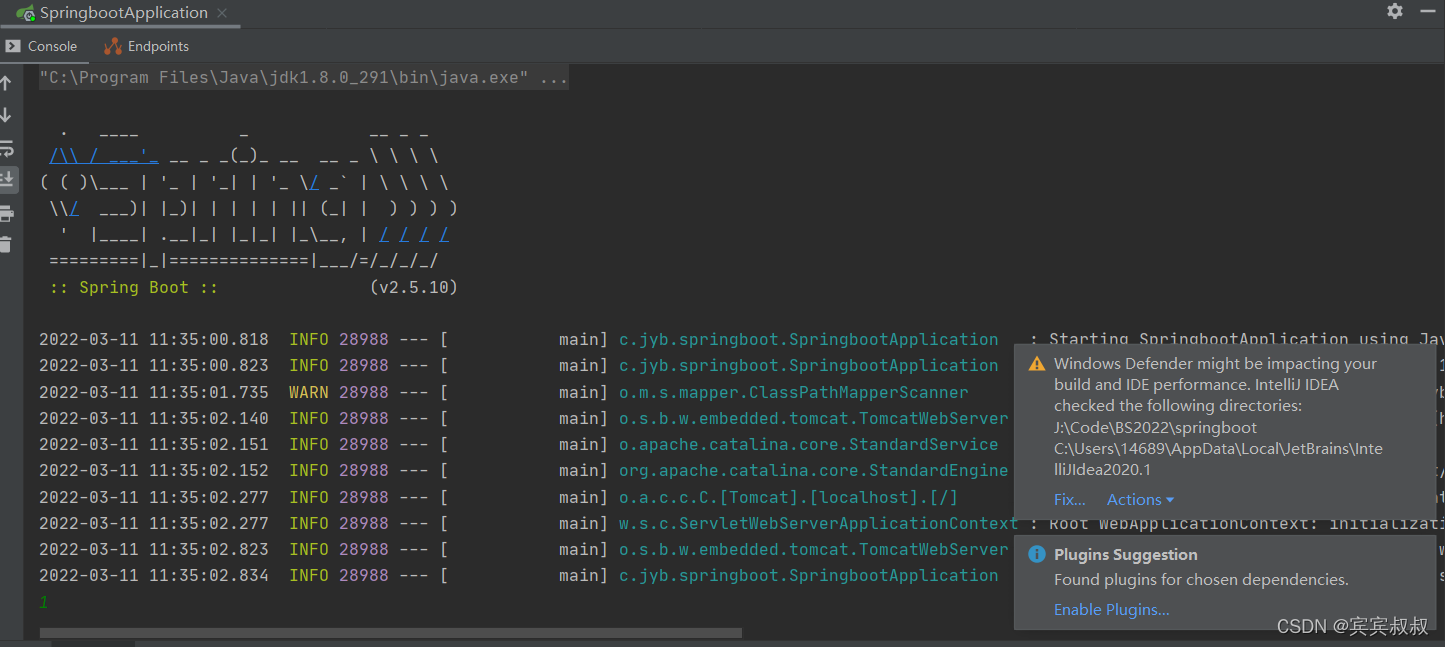The image size is (1445, 647).
Task: Click the Enable Plugins... link
Action: pos(1111,610)
